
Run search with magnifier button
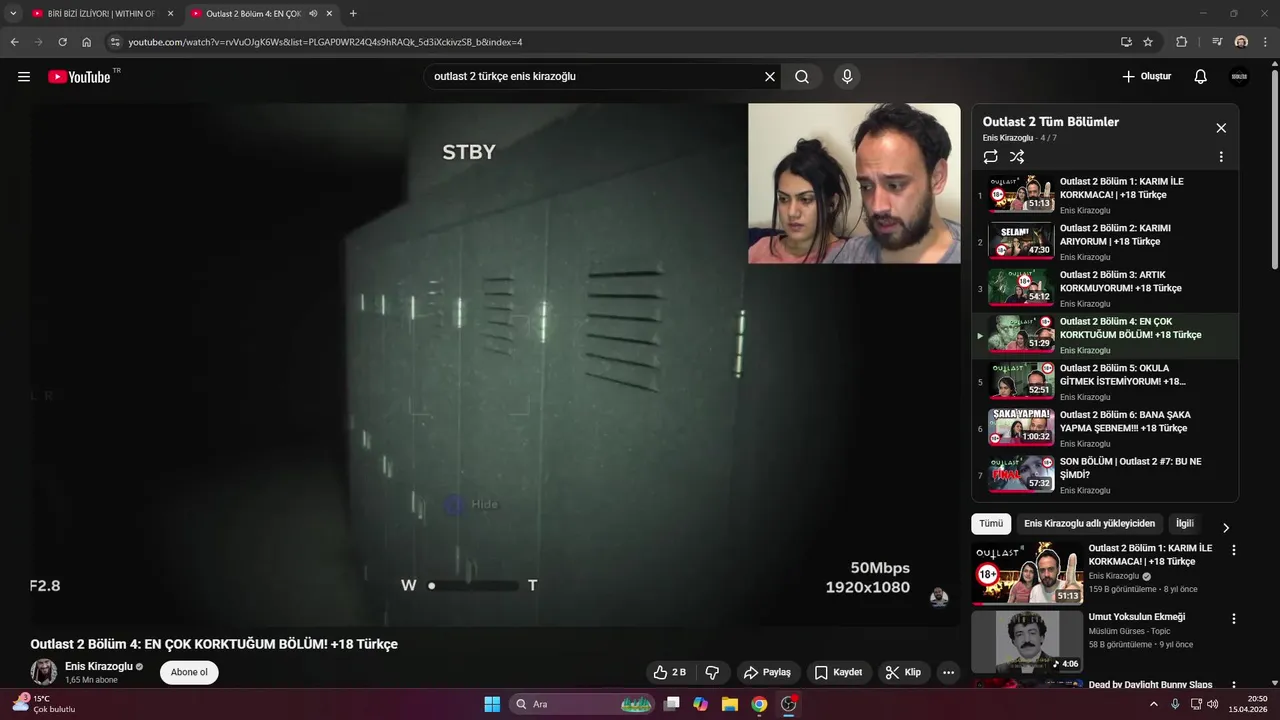click(x=802, y=77)
